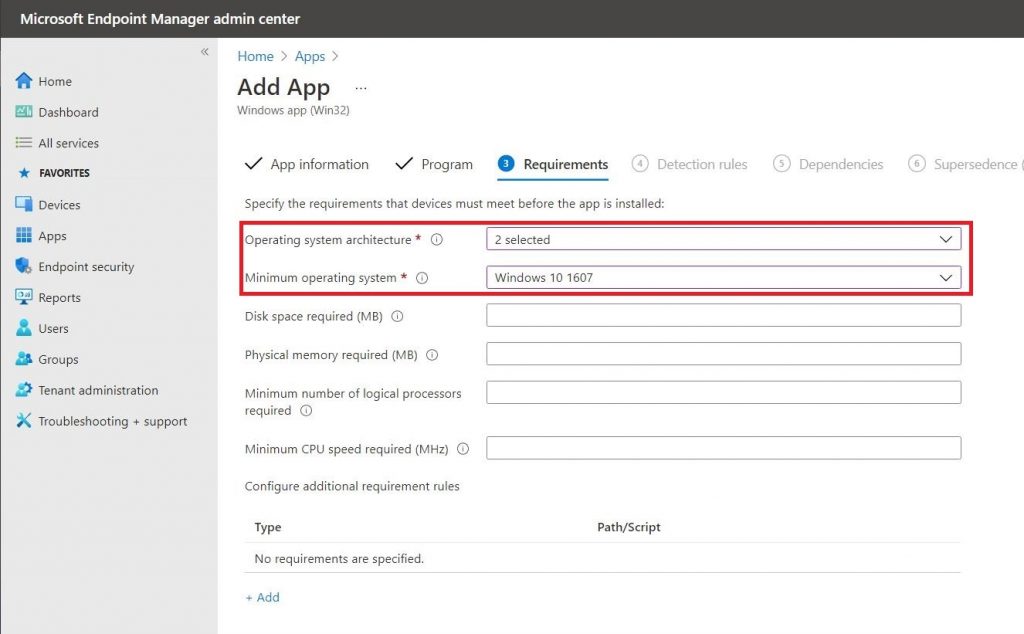Click the Path/Script column header
This screenshot has width=1024, height=634.
point(628,527)
